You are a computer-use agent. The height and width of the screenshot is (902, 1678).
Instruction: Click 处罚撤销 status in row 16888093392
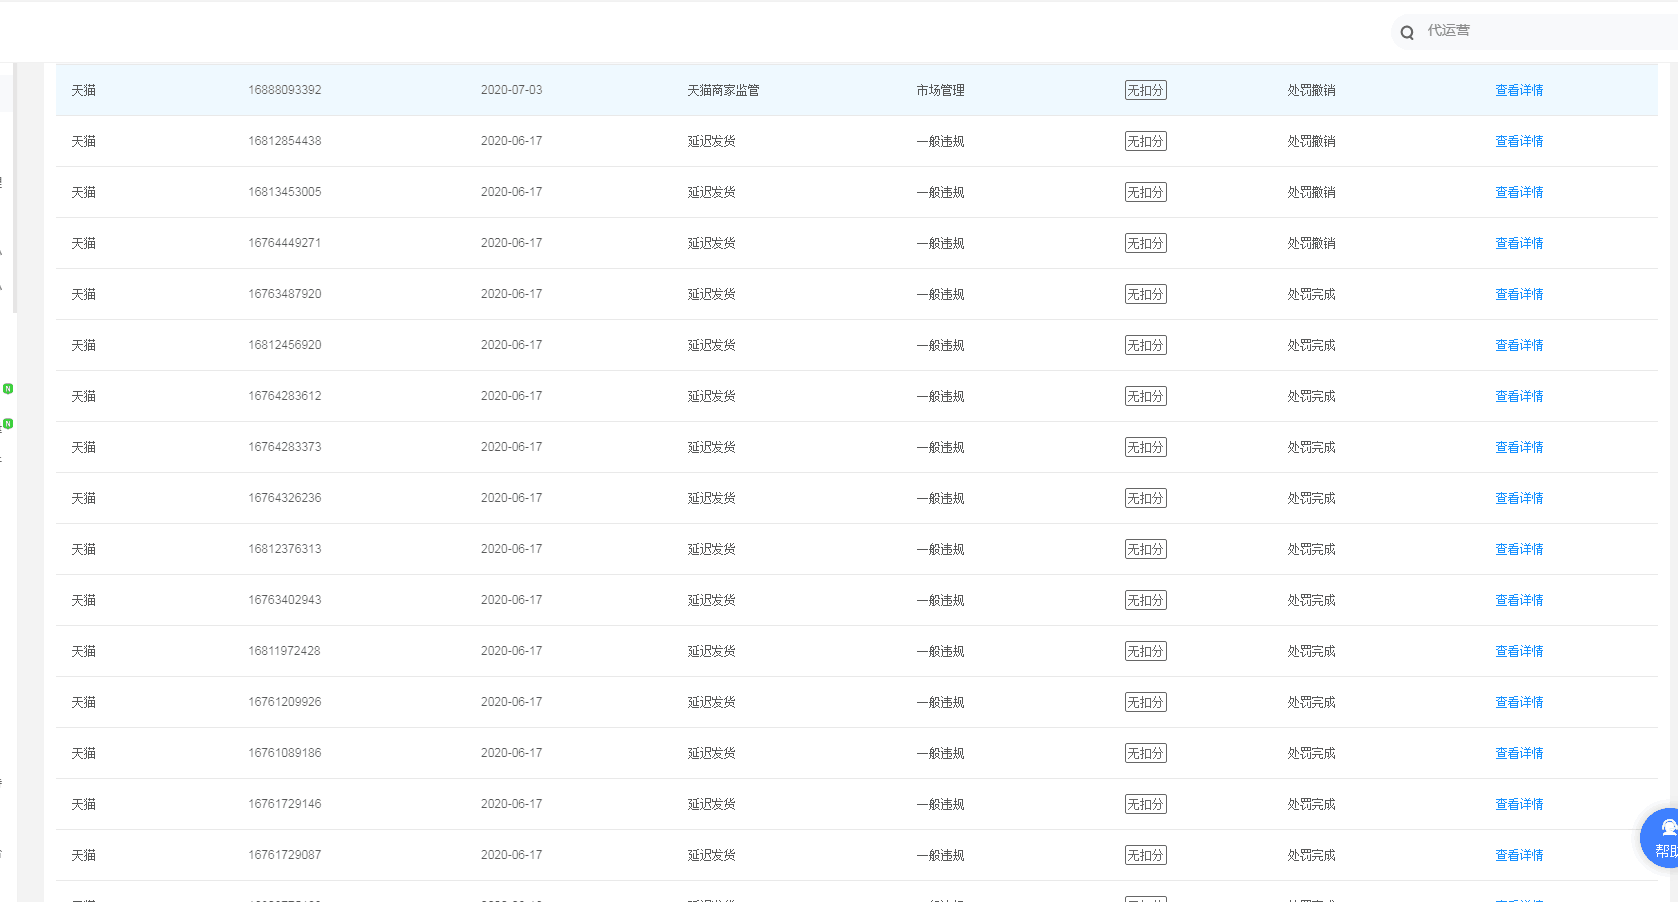[1311, 90]
